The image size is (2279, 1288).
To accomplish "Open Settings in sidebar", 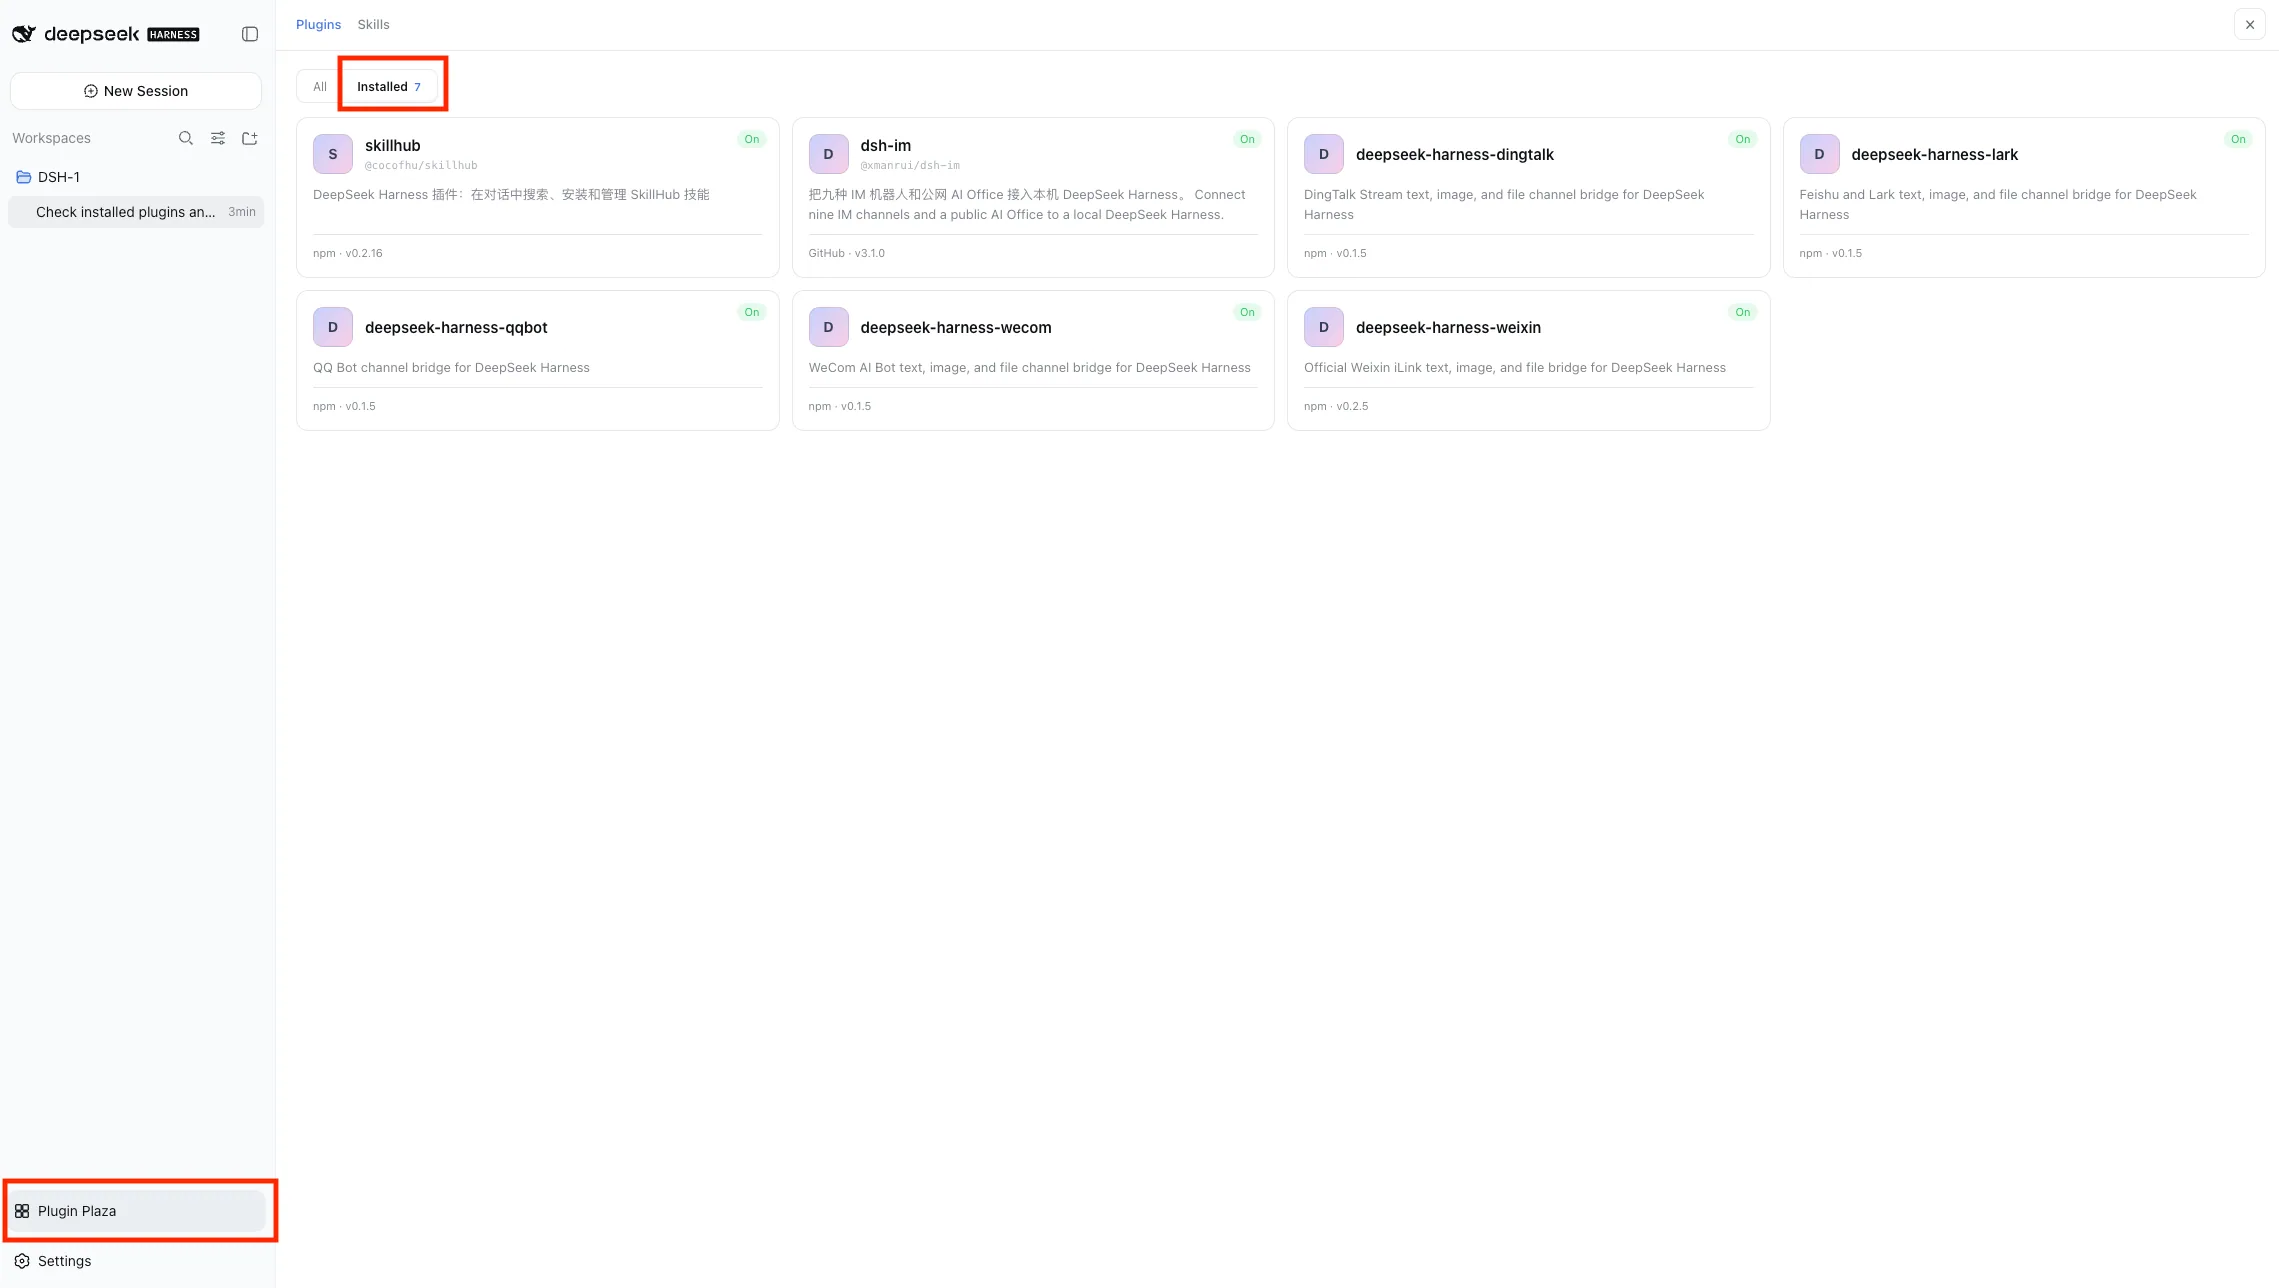I will coord(136,1261).
